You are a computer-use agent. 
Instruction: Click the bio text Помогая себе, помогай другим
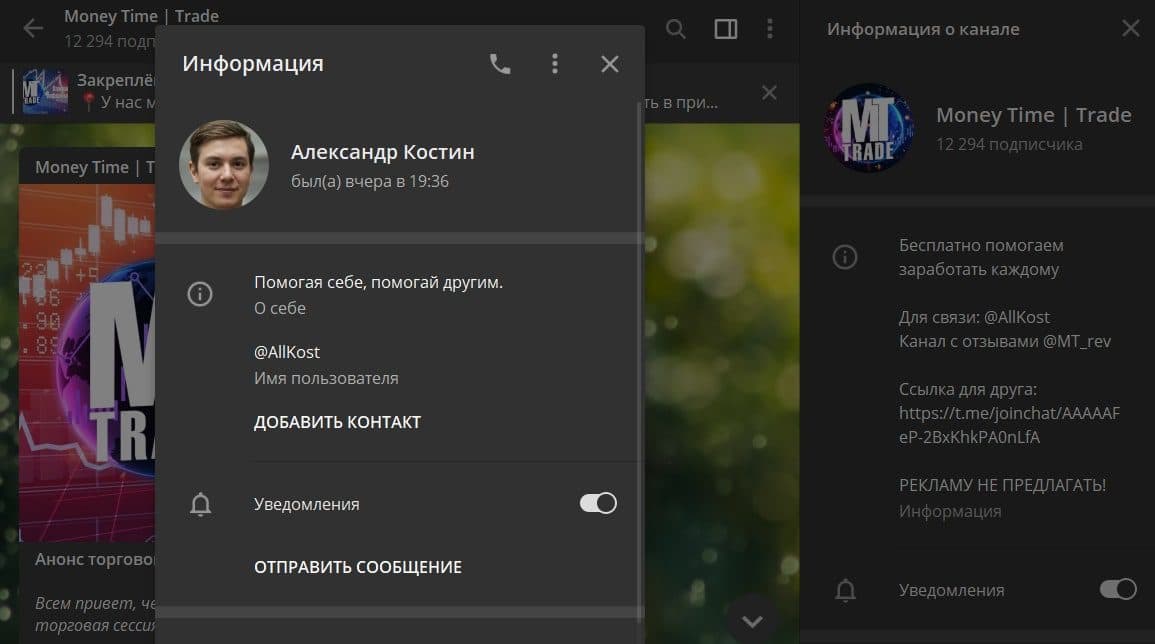tap(379, 282)
